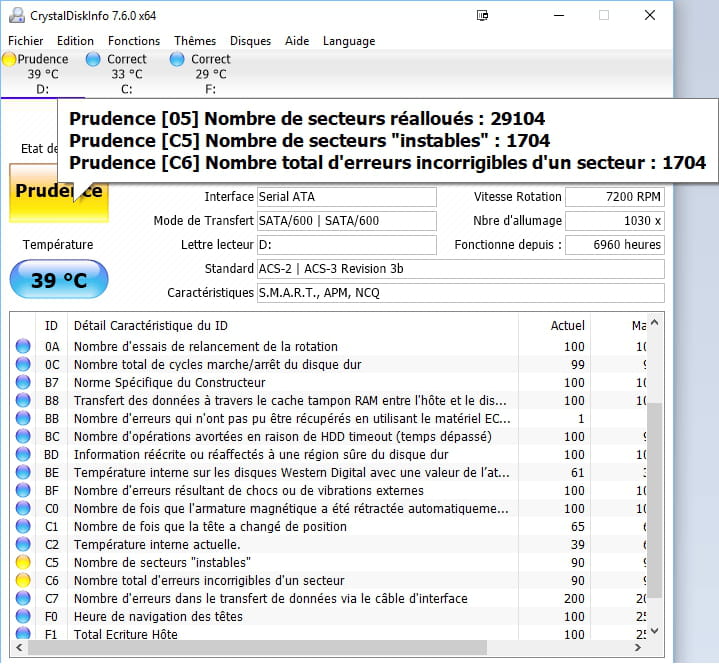This screenshot has width=719, height=667.
Task: Click the blue status icon of row C7
Action: point(23,599)
